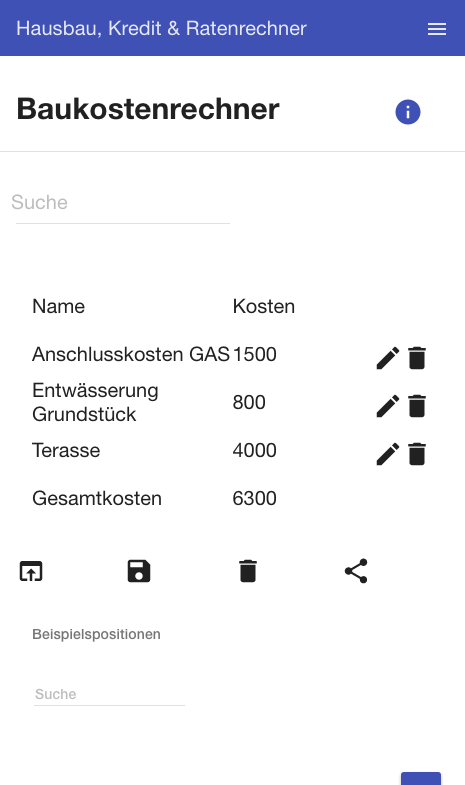Delete all entries with bottom trash icon
This screenshot has width=465, height=785.
248,571
